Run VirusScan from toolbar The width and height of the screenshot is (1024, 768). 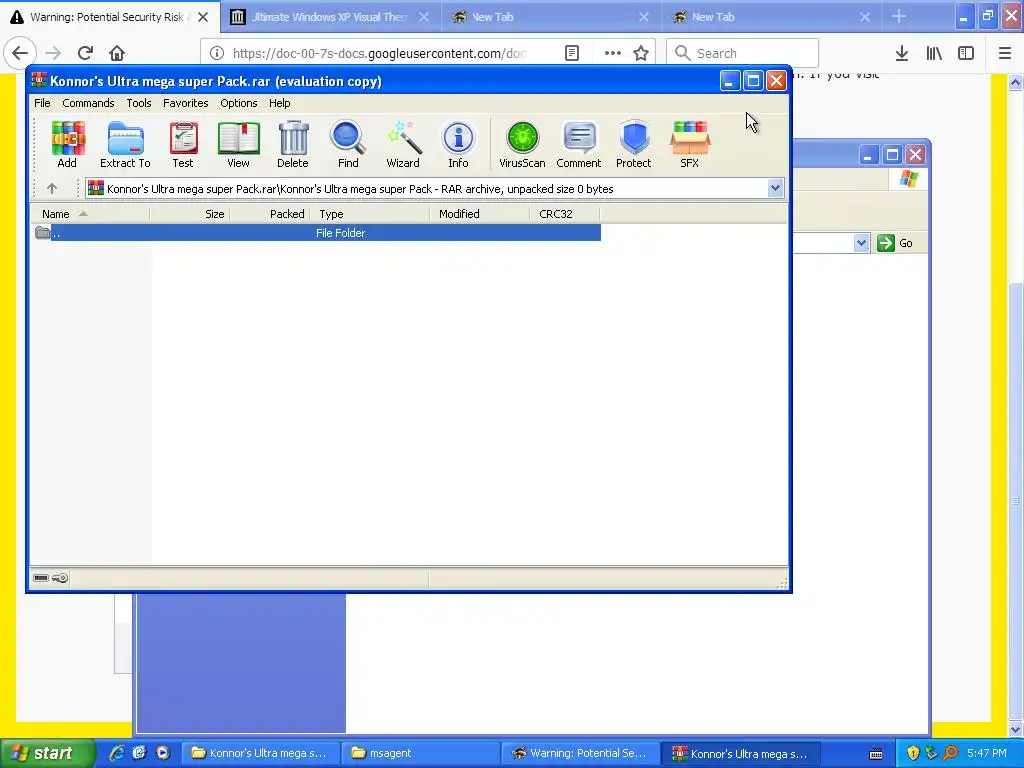(x=522, y=144)
